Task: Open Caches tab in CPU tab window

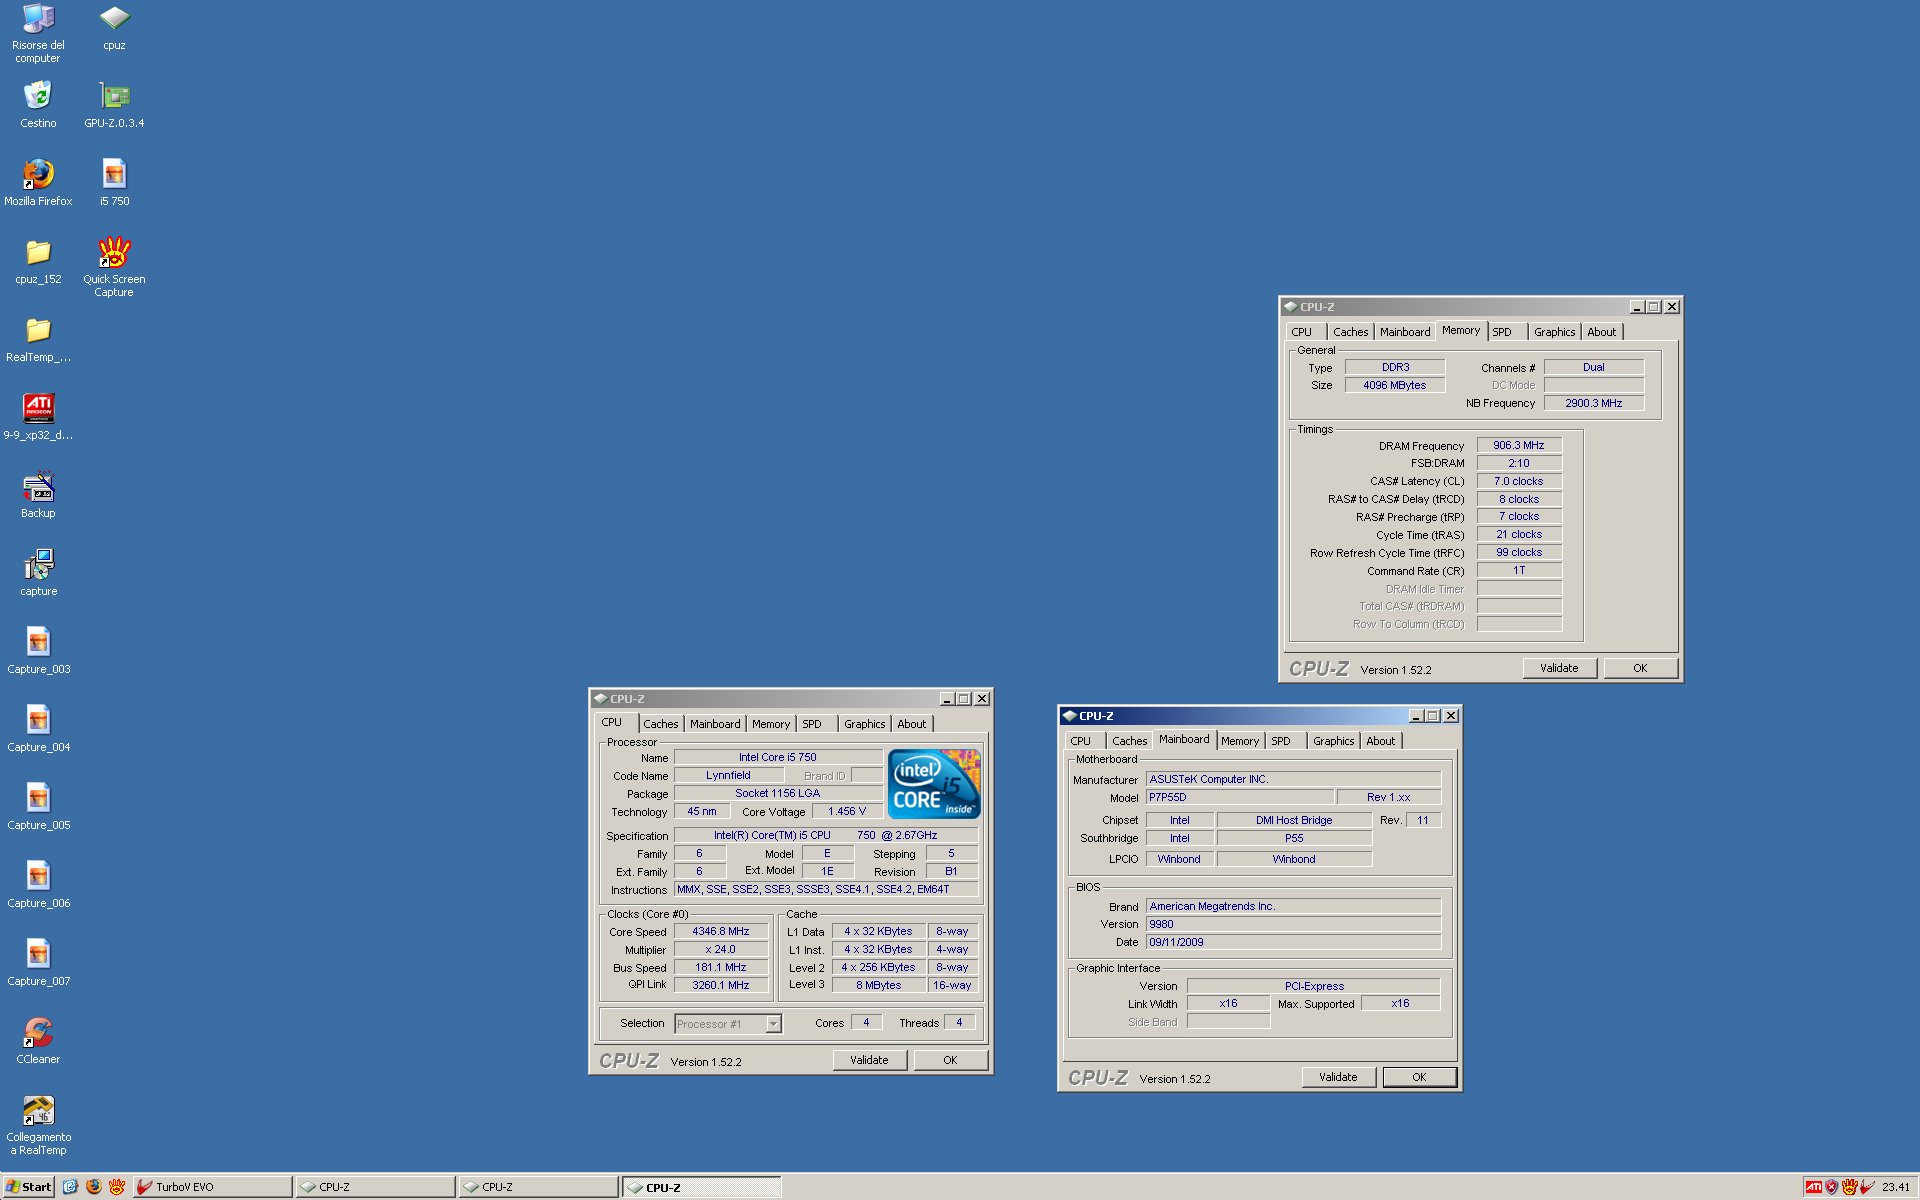Action: (660, 724)
